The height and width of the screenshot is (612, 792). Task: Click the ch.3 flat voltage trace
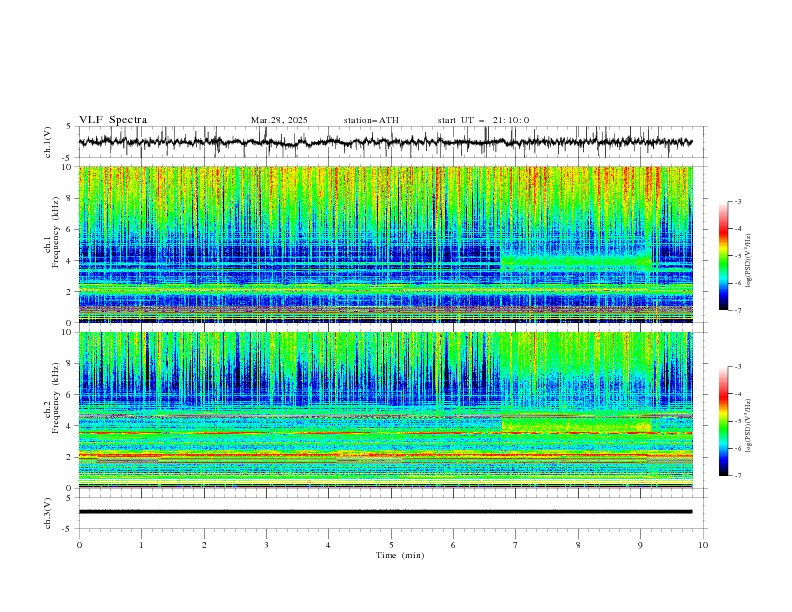pyautogui.click(x=385, y=512)
